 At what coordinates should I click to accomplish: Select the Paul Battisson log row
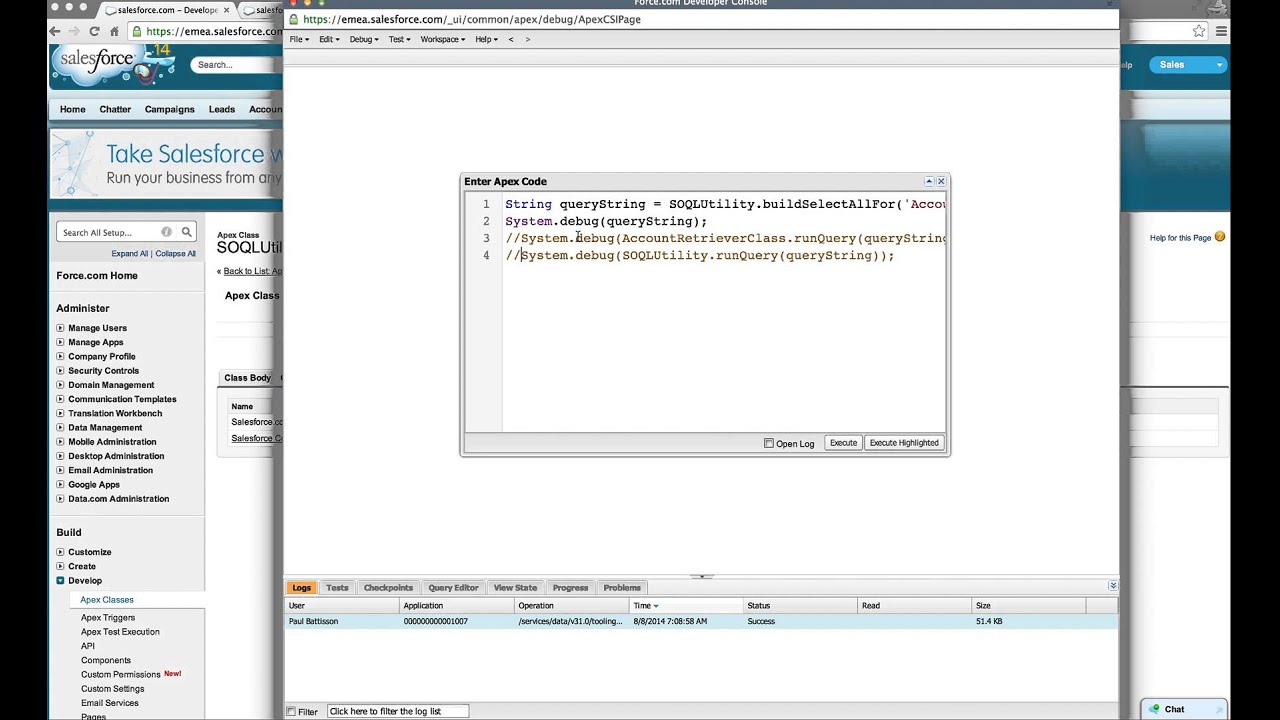[701, 622]
